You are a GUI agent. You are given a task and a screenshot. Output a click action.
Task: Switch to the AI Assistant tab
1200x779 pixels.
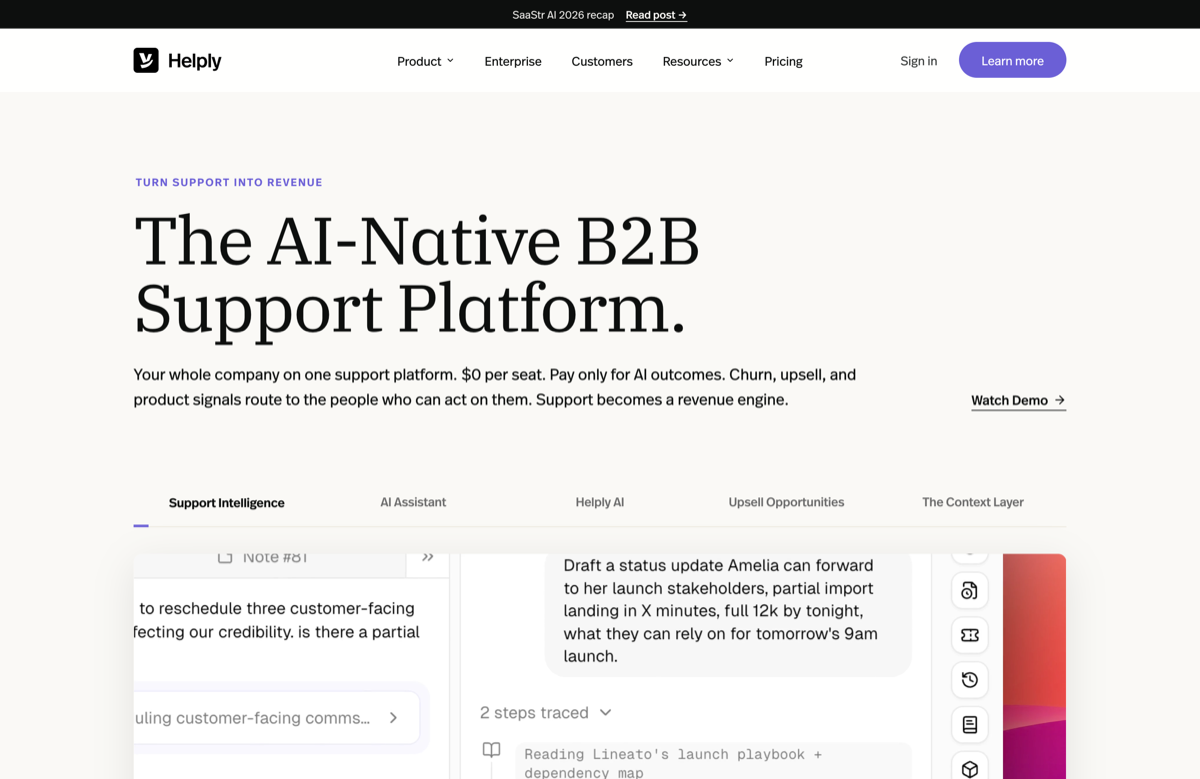click(x=413, y=502)
